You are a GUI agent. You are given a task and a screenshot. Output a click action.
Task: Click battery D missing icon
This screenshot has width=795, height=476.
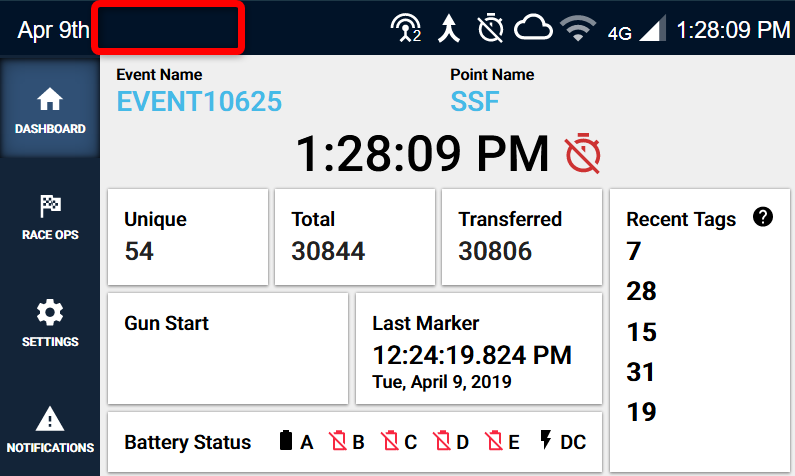[442, 440]
